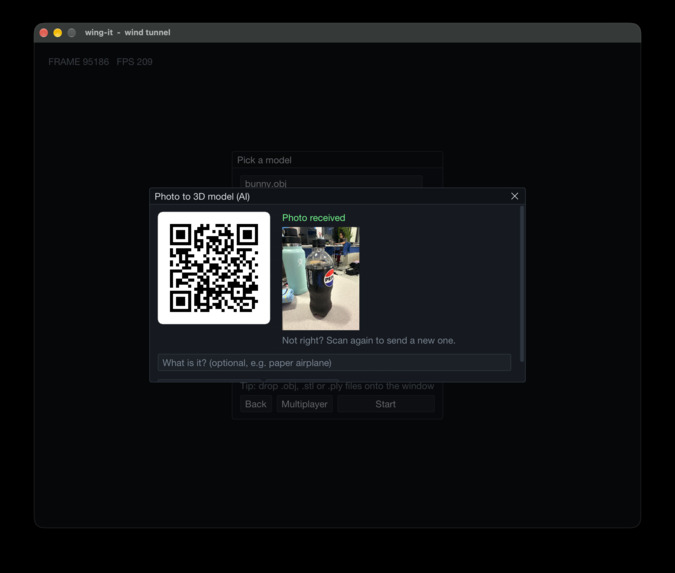This screenshot has width=675, height=573.
Task: Select the bunny.obj model field
Action: pos(331,182)
